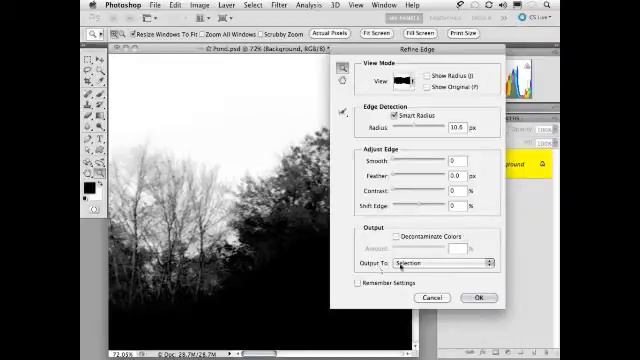Image resolution: width=640 pixels, height=360 pixels.
Task: Pick the Refine Radius brush tool
Action: [x=343, y=112]
